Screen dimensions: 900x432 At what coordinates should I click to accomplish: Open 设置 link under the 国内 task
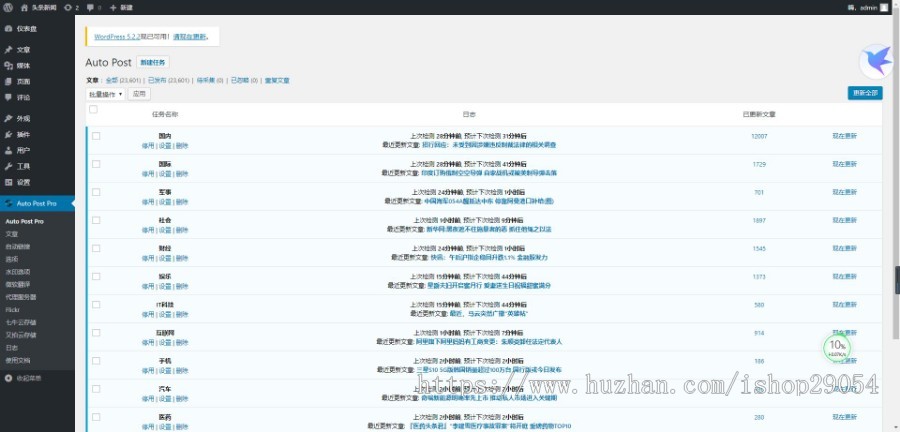[165, 146]
